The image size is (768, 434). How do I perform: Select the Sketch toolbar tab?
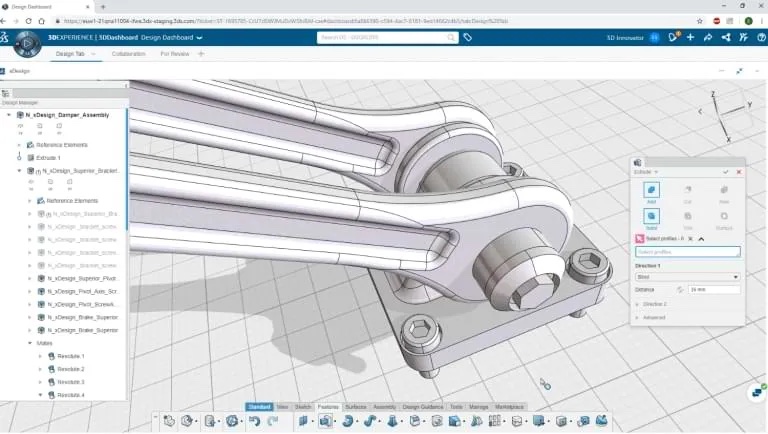(303, 407)
